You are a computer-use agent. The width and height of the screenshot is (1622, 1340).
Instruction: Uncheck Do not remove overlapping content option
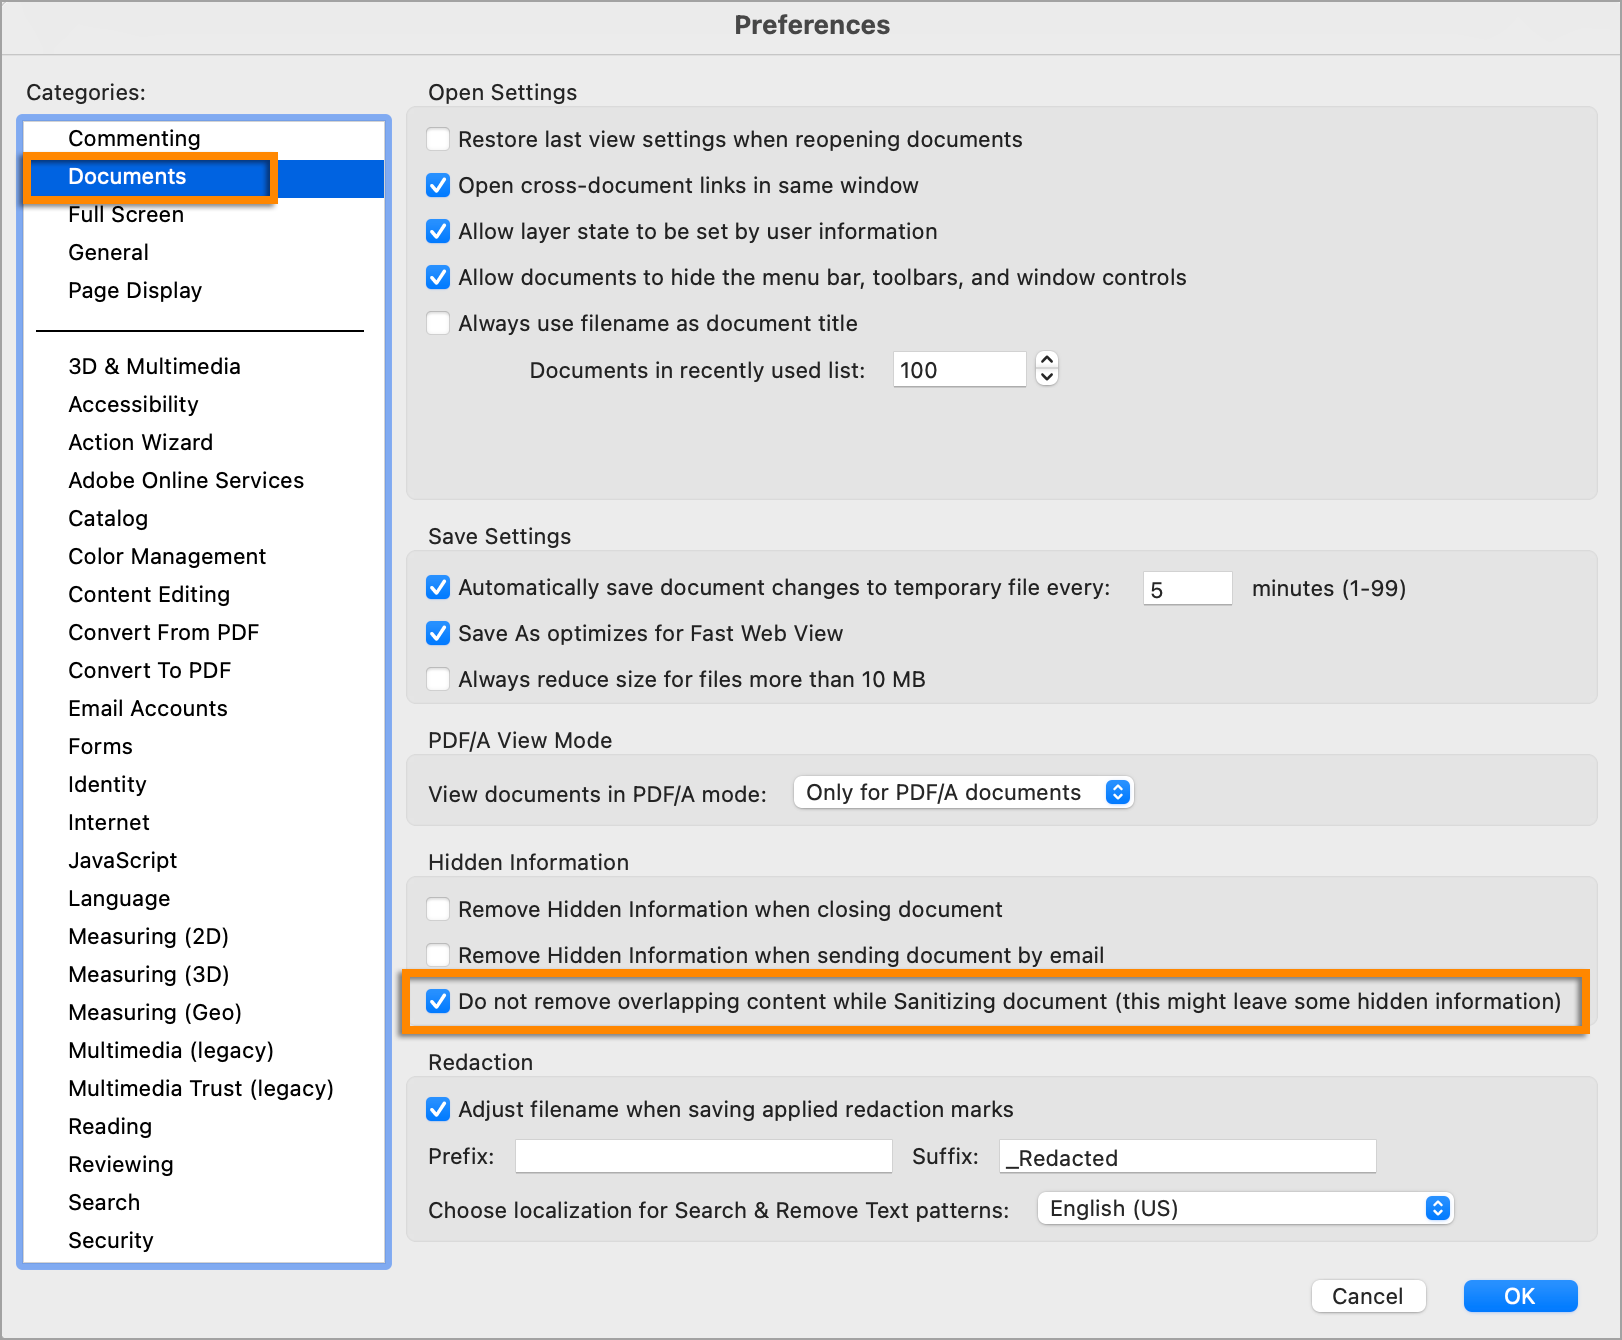tap(438, 1001)
